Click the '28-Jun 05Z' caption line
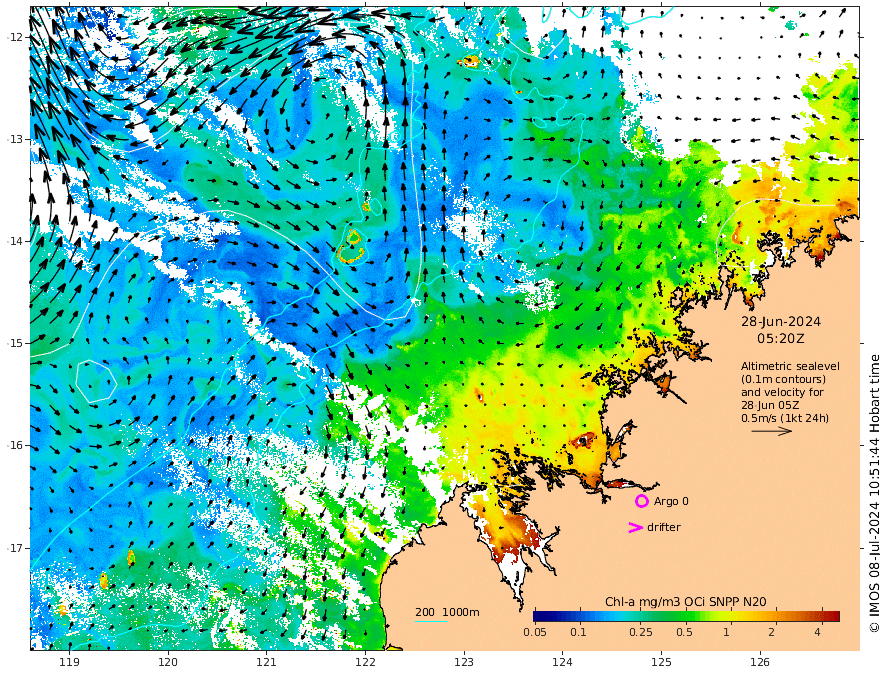This screenshot has height=680, width=880. point(770,405)
